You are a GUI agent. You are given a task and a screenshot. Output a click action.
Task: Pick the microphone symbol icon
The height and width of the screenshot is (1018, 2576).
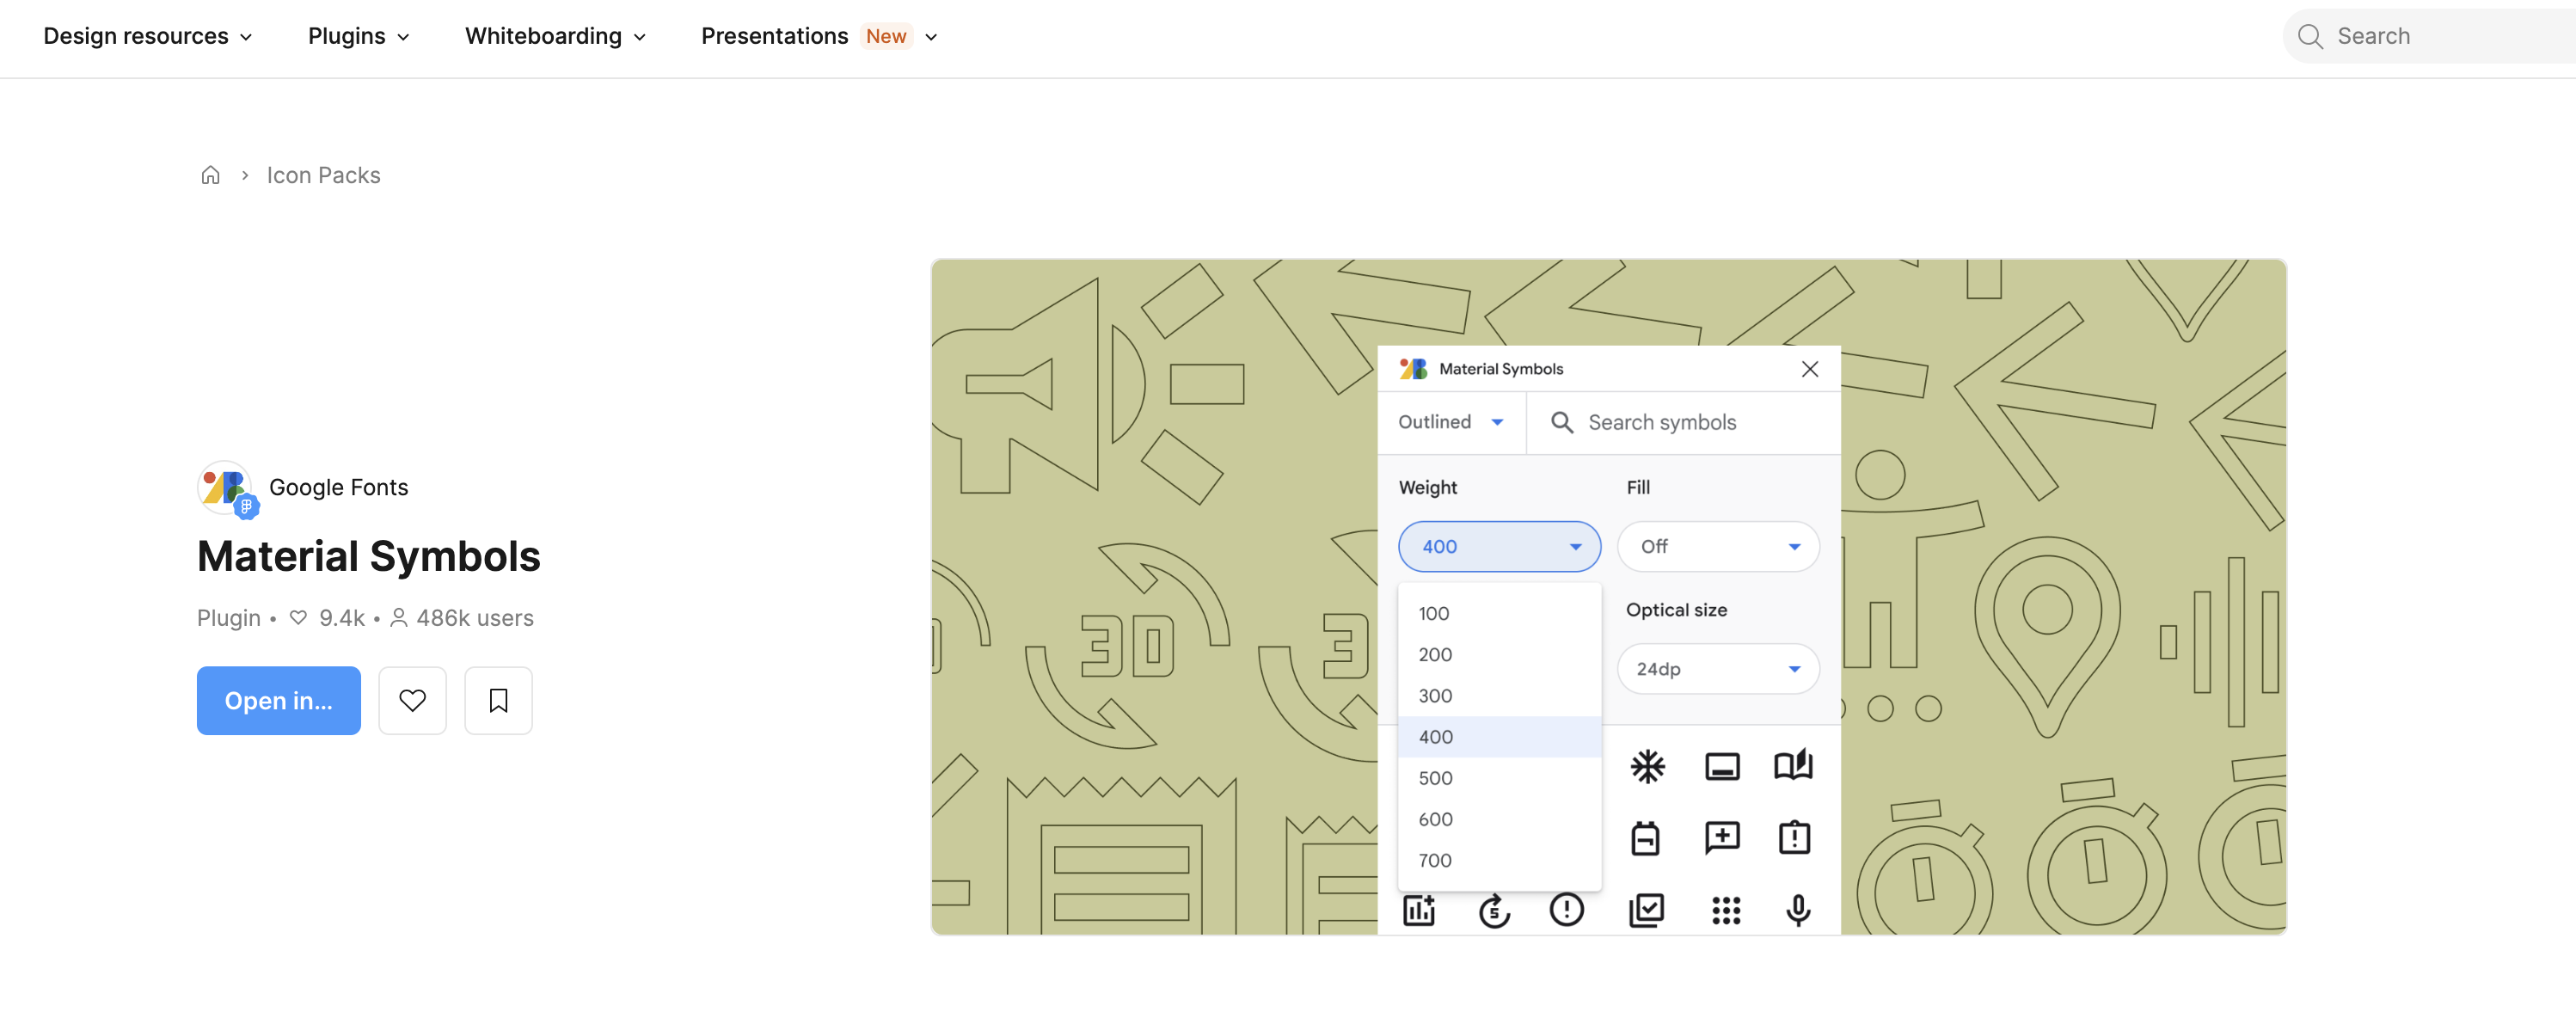(x=1798, y=910)
